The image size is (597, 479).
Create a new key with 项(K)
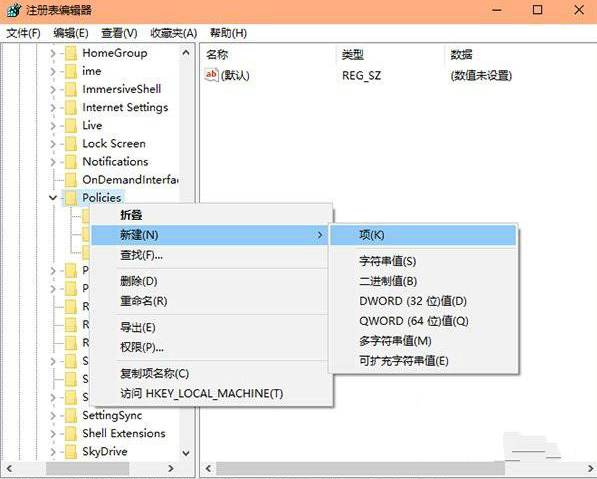click(x=423, y=235)
